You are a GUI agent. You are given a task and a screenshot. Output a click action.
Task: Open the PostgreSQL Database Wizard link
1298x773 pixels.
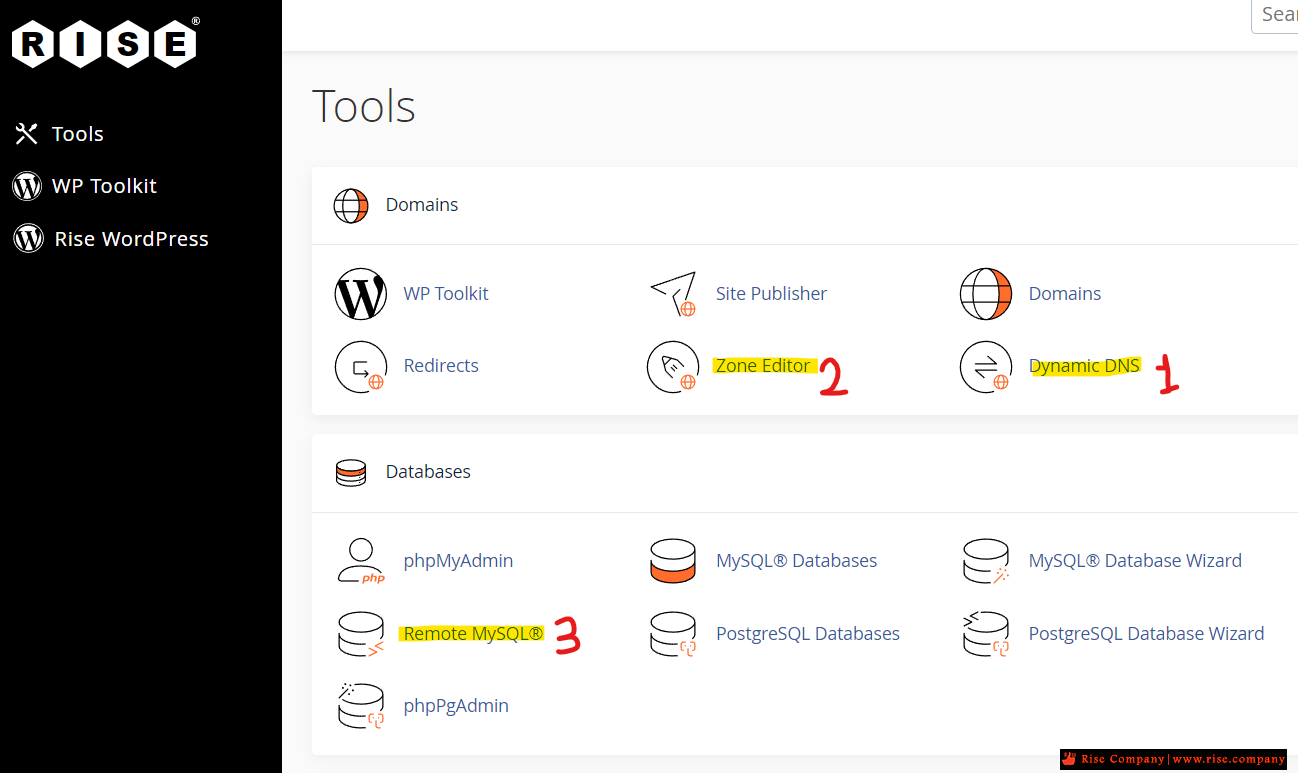(1146, 634)
